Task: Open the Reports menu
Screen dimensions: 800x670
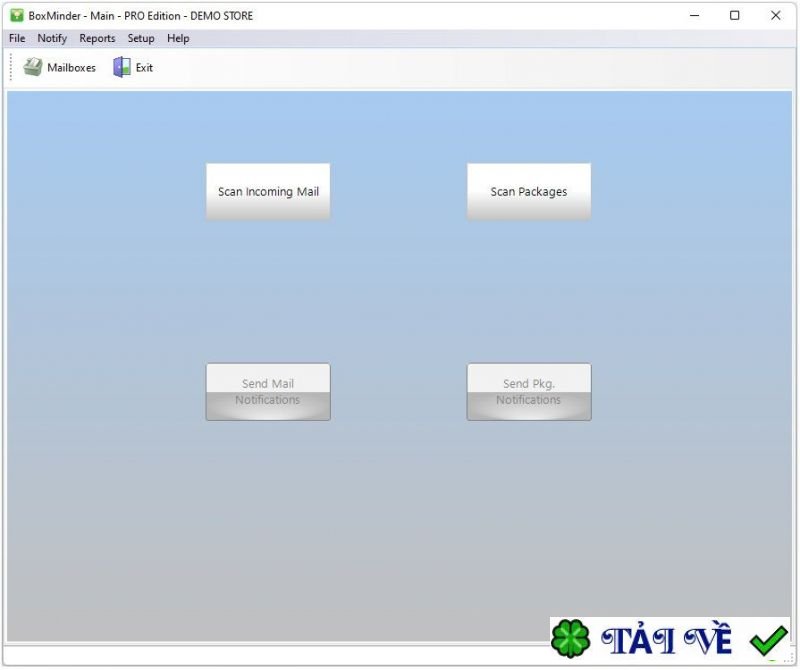Action: pos(96,38)
